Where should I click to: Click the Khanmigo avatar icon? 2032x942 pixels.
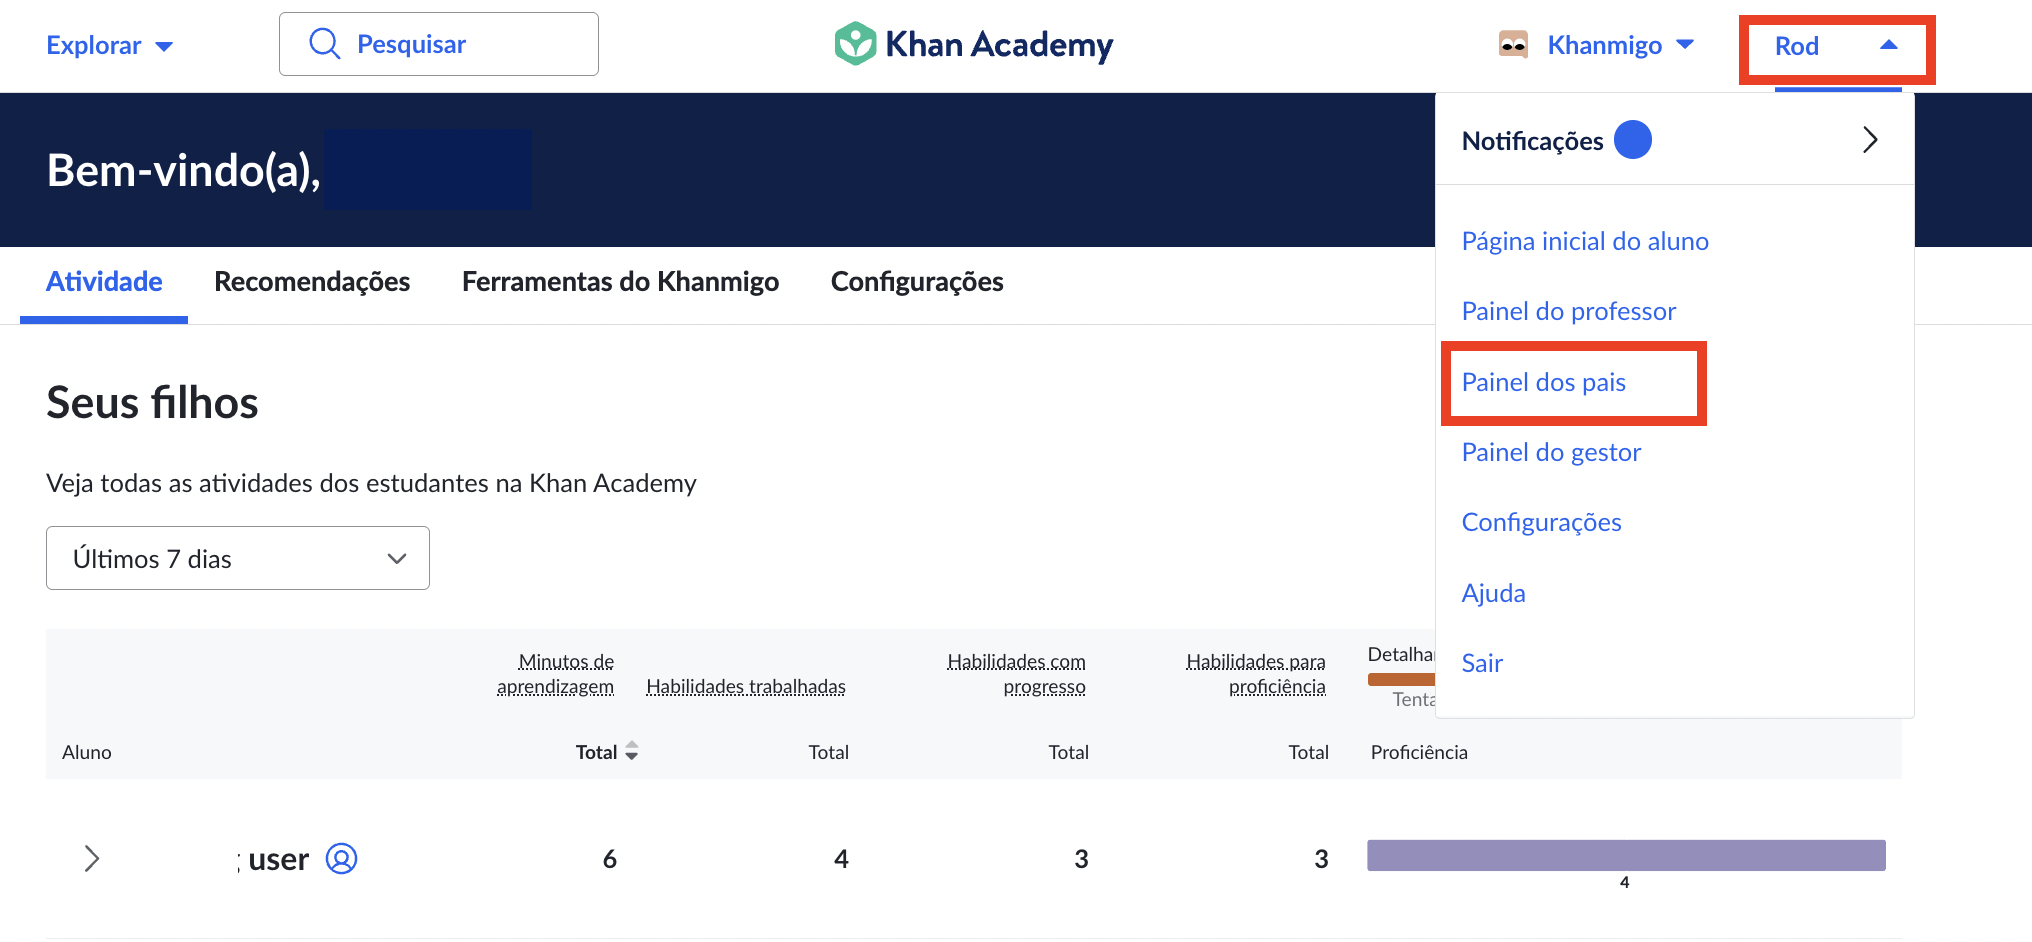click(x=1513, y=45)
